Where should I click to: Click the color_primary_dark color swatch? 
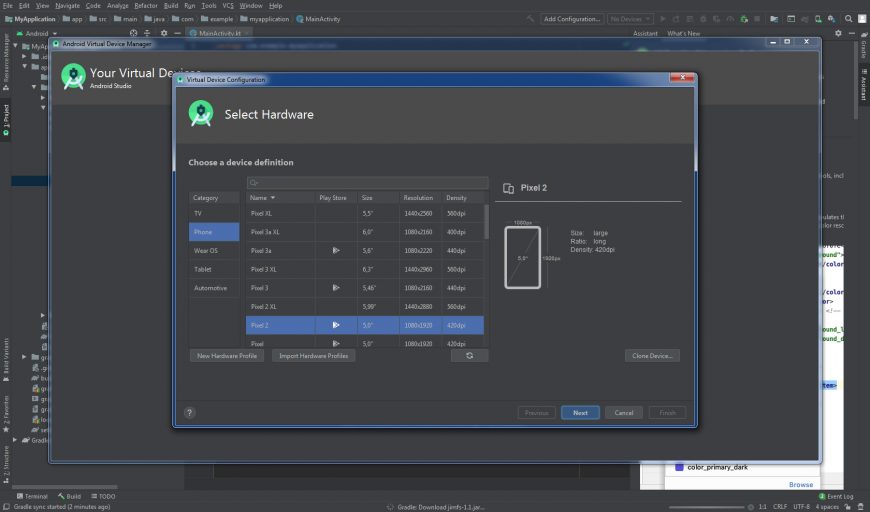click(x=679, y=467)
